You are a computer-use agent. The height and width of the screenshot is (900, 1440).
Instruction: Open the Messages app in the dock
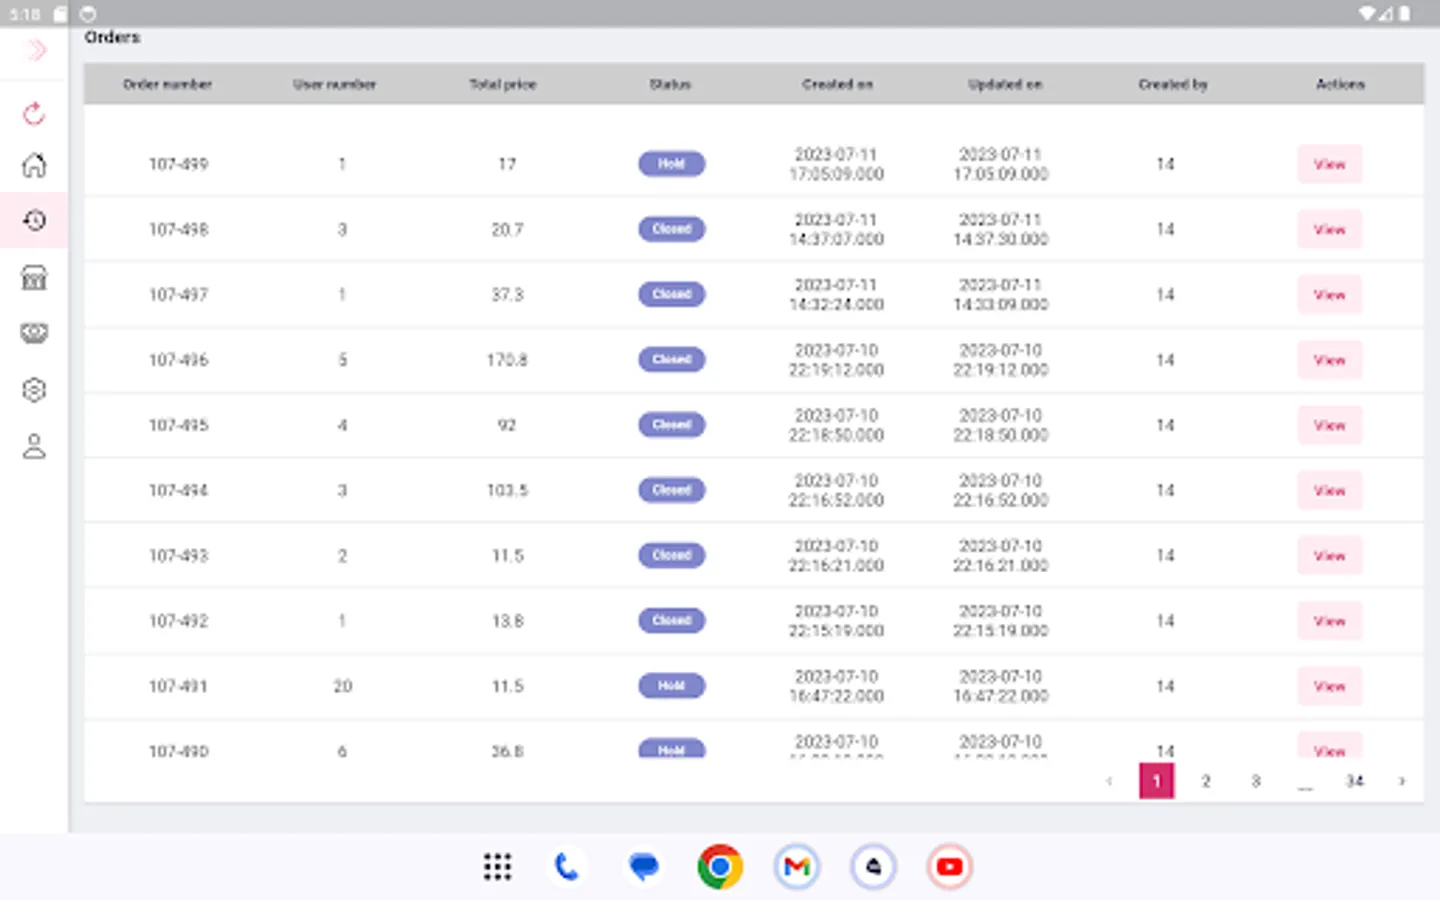644,867
